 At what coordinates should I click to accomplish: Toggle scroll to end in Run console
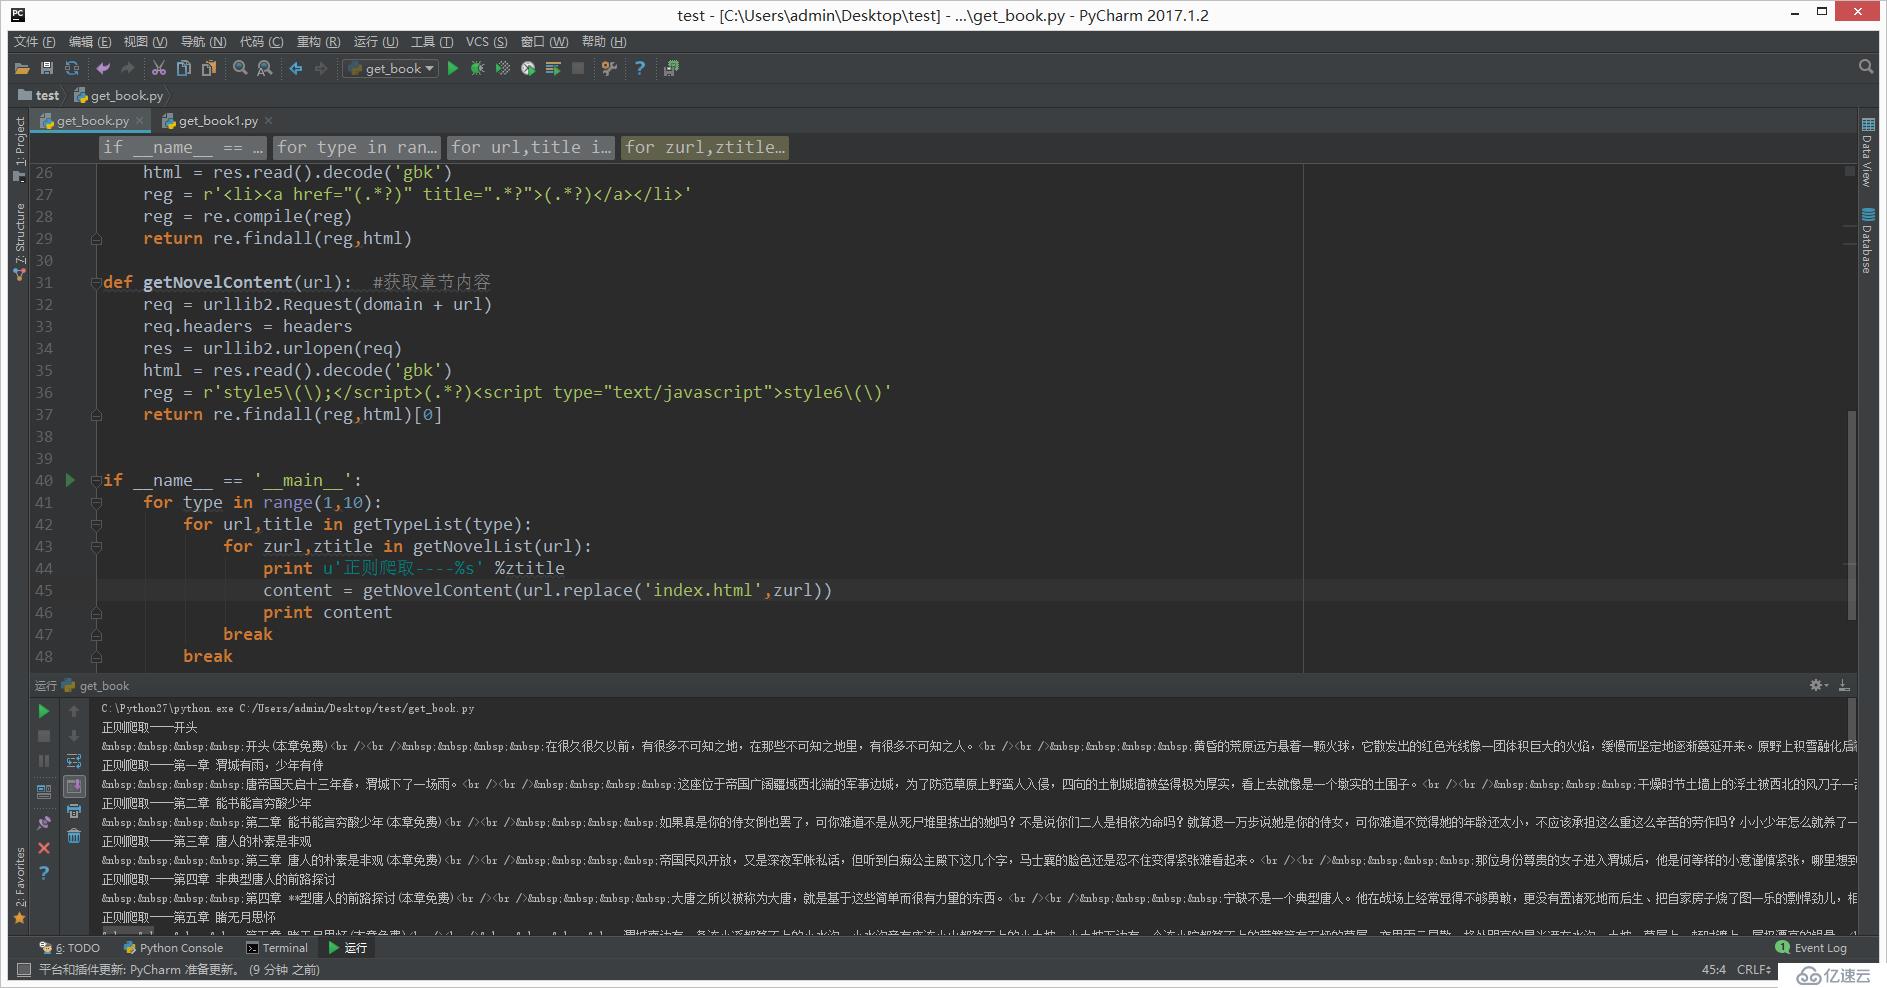pyautogui.click(x=73, y=786)
